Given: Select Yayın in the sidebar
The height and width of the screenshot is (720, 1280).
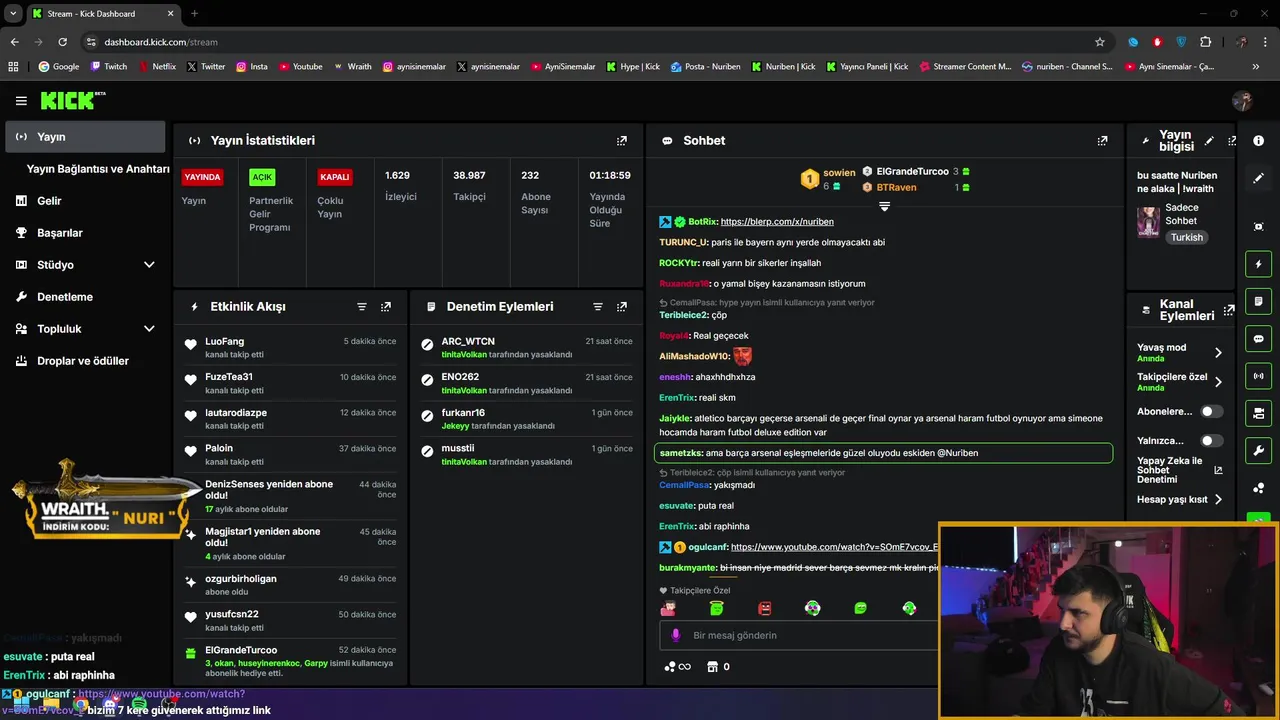Looking at the screenshot, I should (x=85, y=137).
